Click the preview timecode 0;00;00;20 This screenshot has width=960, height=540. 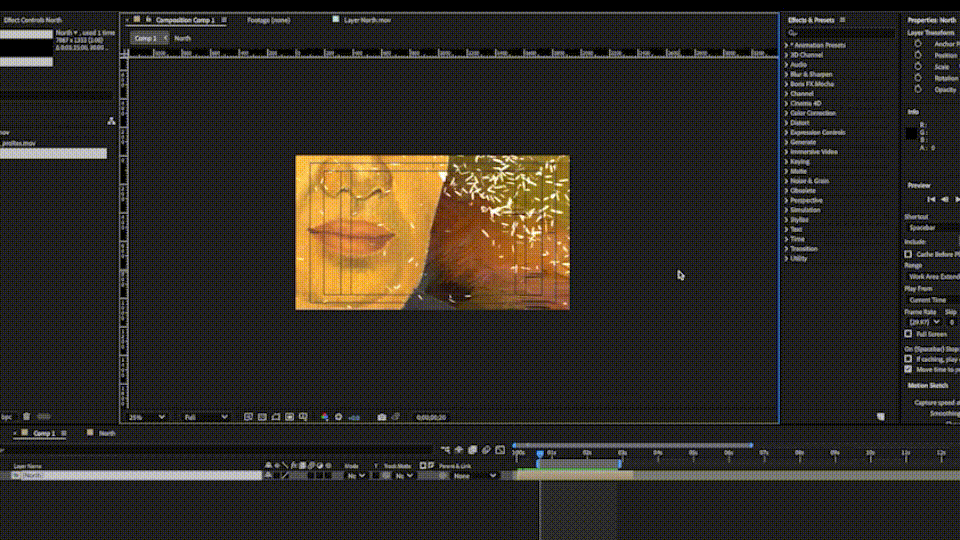click(x=431, y=417)
